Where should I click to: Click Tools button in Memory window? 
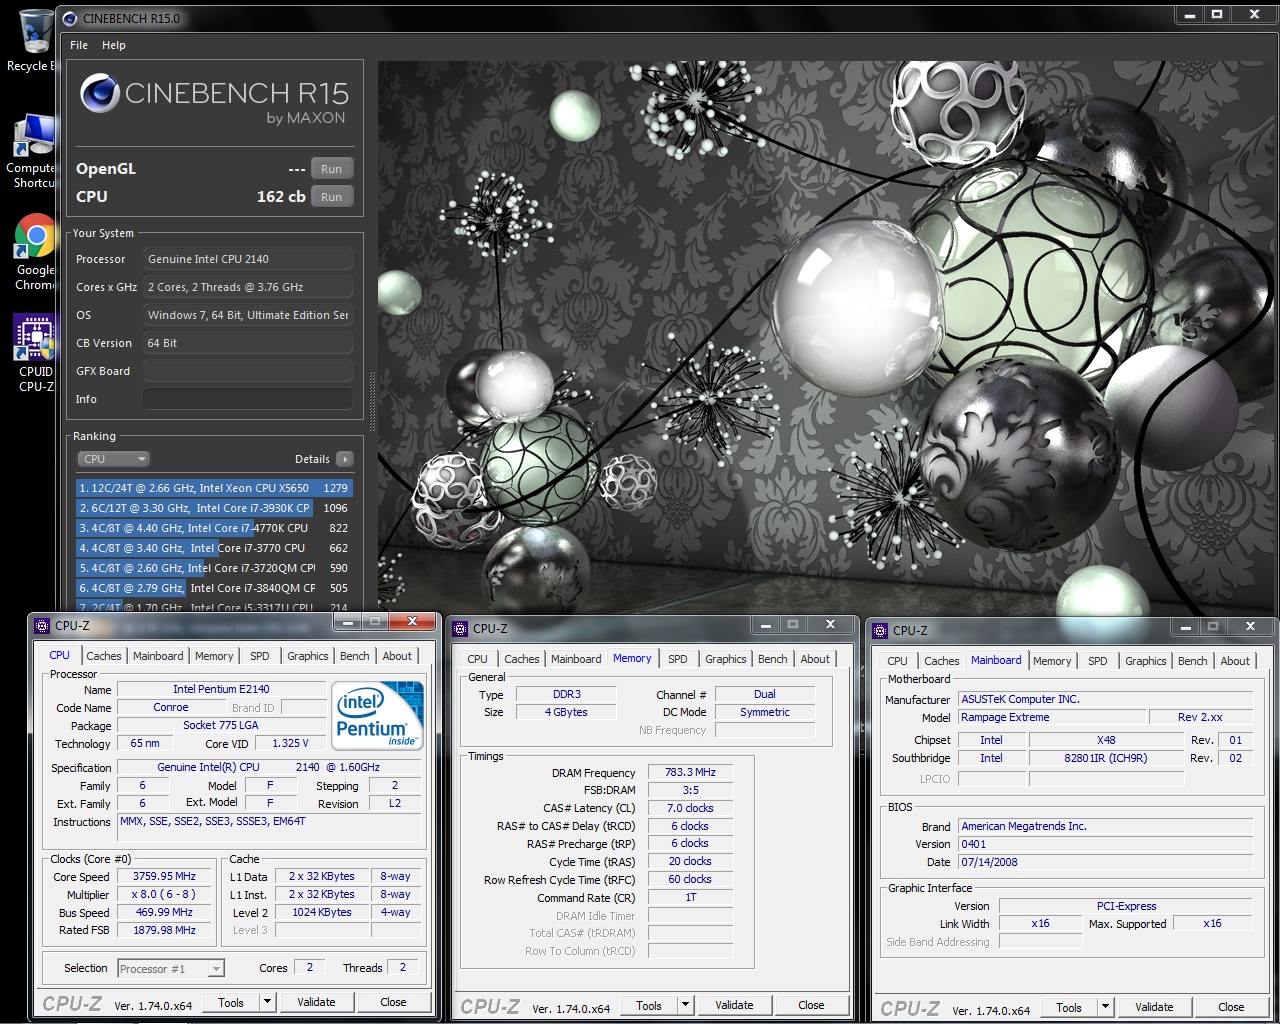(649, 1005)
